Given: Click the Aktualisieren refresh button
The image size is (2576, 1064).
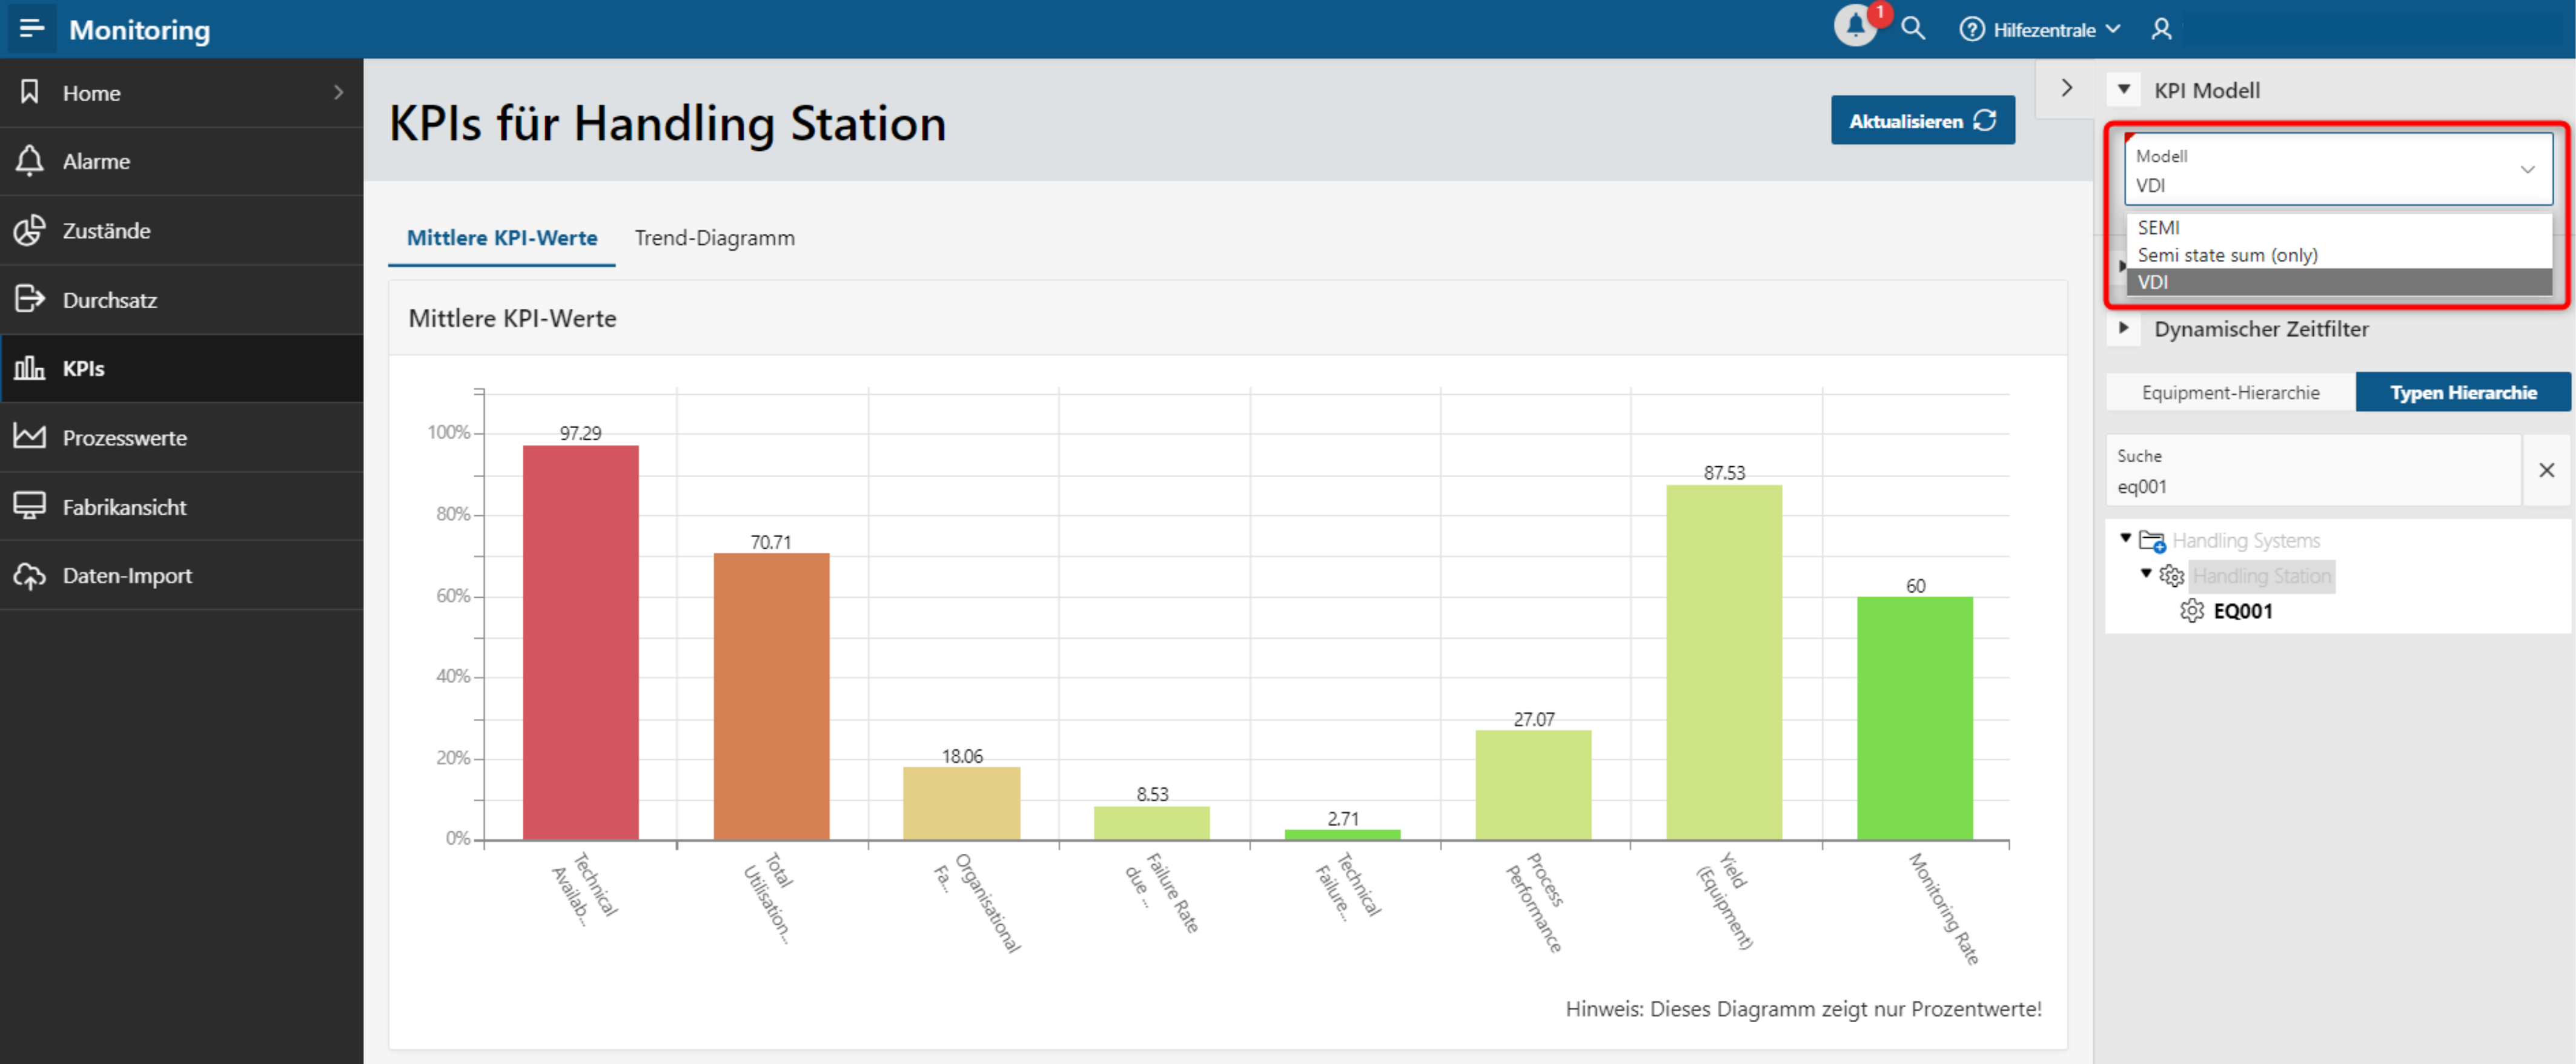Looking at the screenshot, I should click(x=1921, y=120).
